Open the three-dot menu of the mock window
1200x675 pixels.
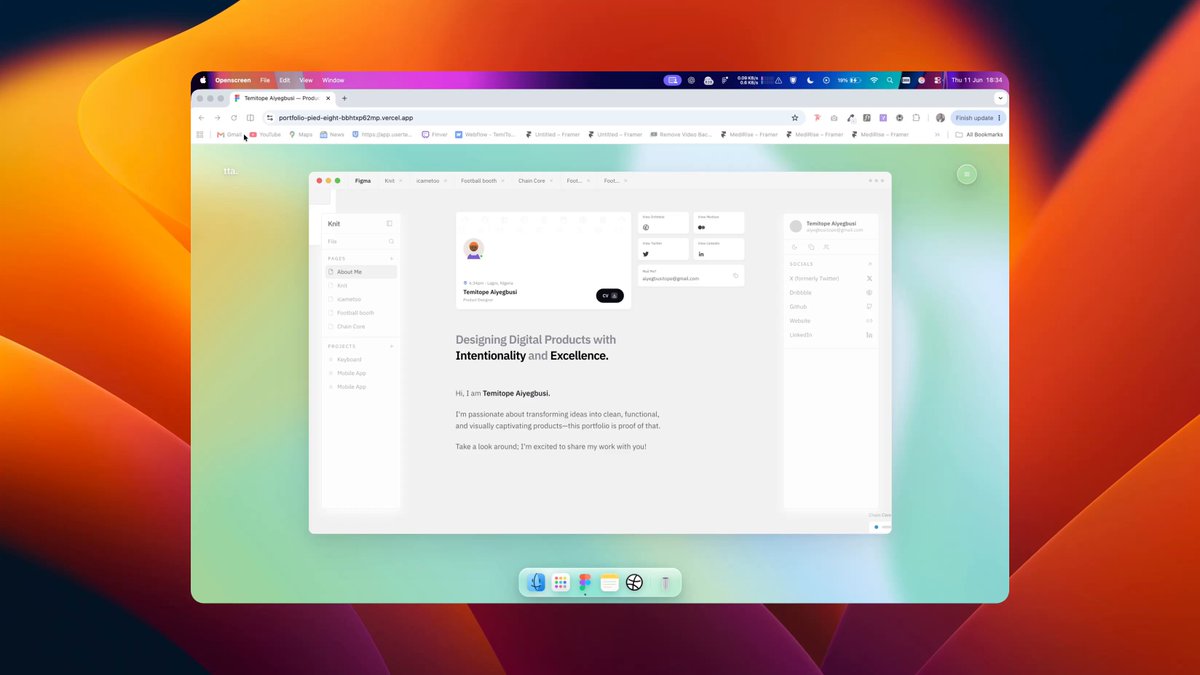click(x=877, y=181)
